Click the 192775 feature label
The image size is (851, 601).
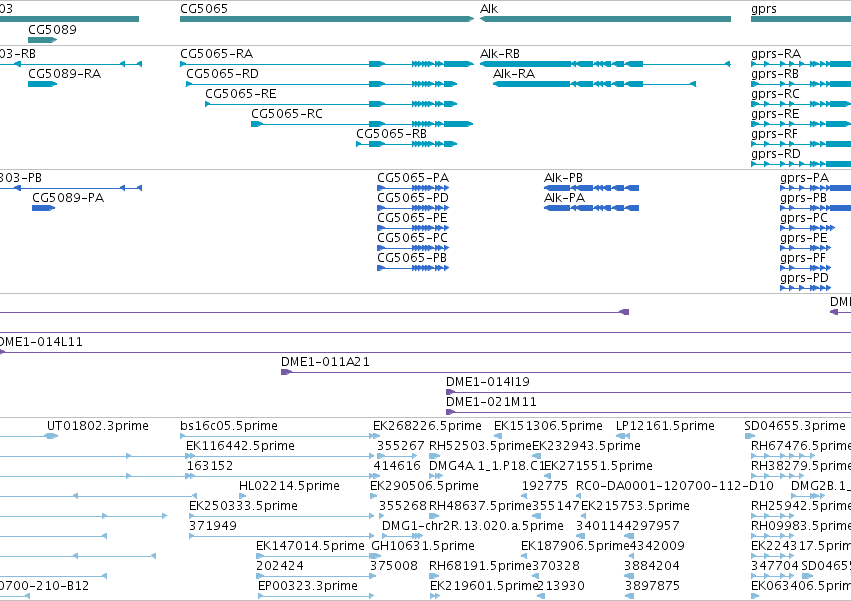pos(545,486)
